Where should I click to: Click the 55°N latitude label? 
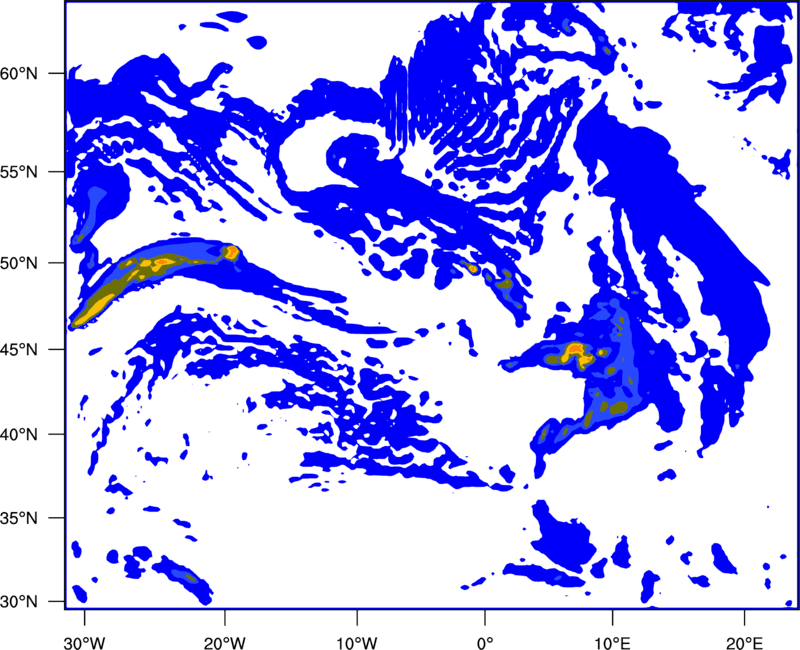(19, 172)
